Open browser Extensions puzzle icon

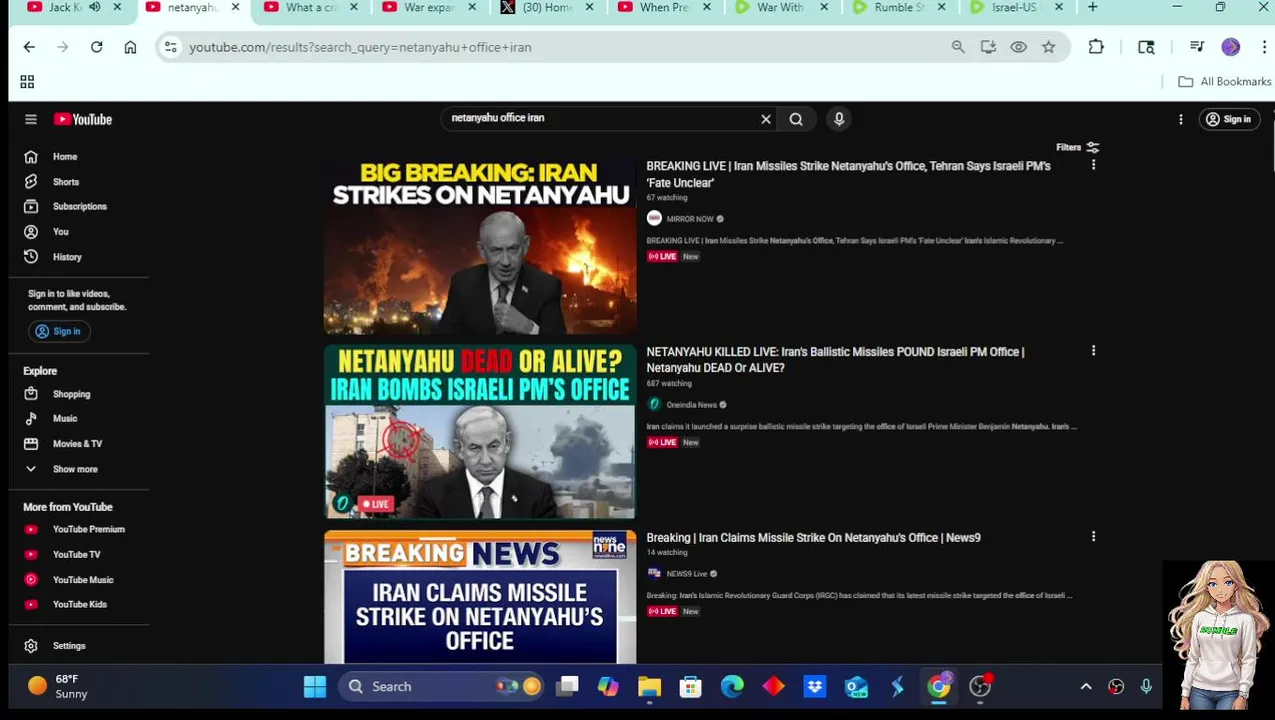(x=1096, y=47)
